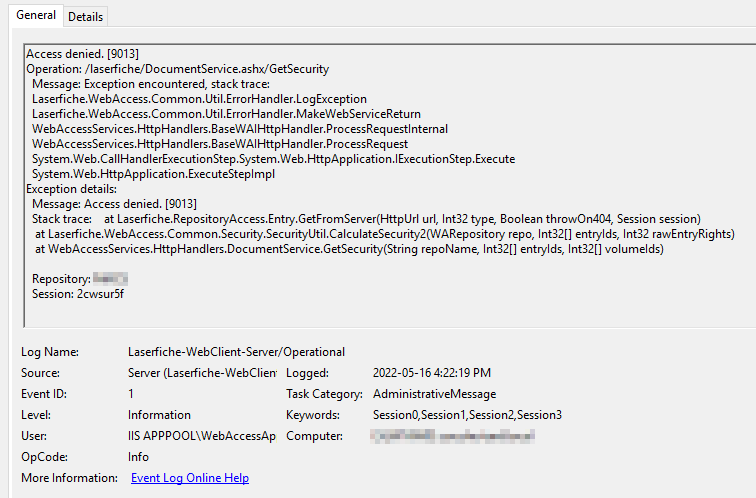The width and height of the screenshot is (756, 498).
Task: Select the Operation GetSecurity line
Action: point(177,69)
